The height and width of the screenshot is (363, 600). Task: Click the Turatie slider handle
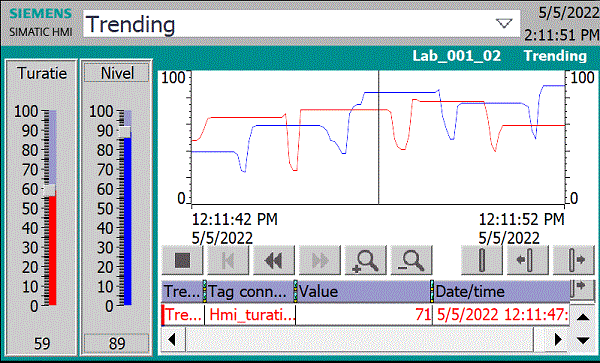50,190
